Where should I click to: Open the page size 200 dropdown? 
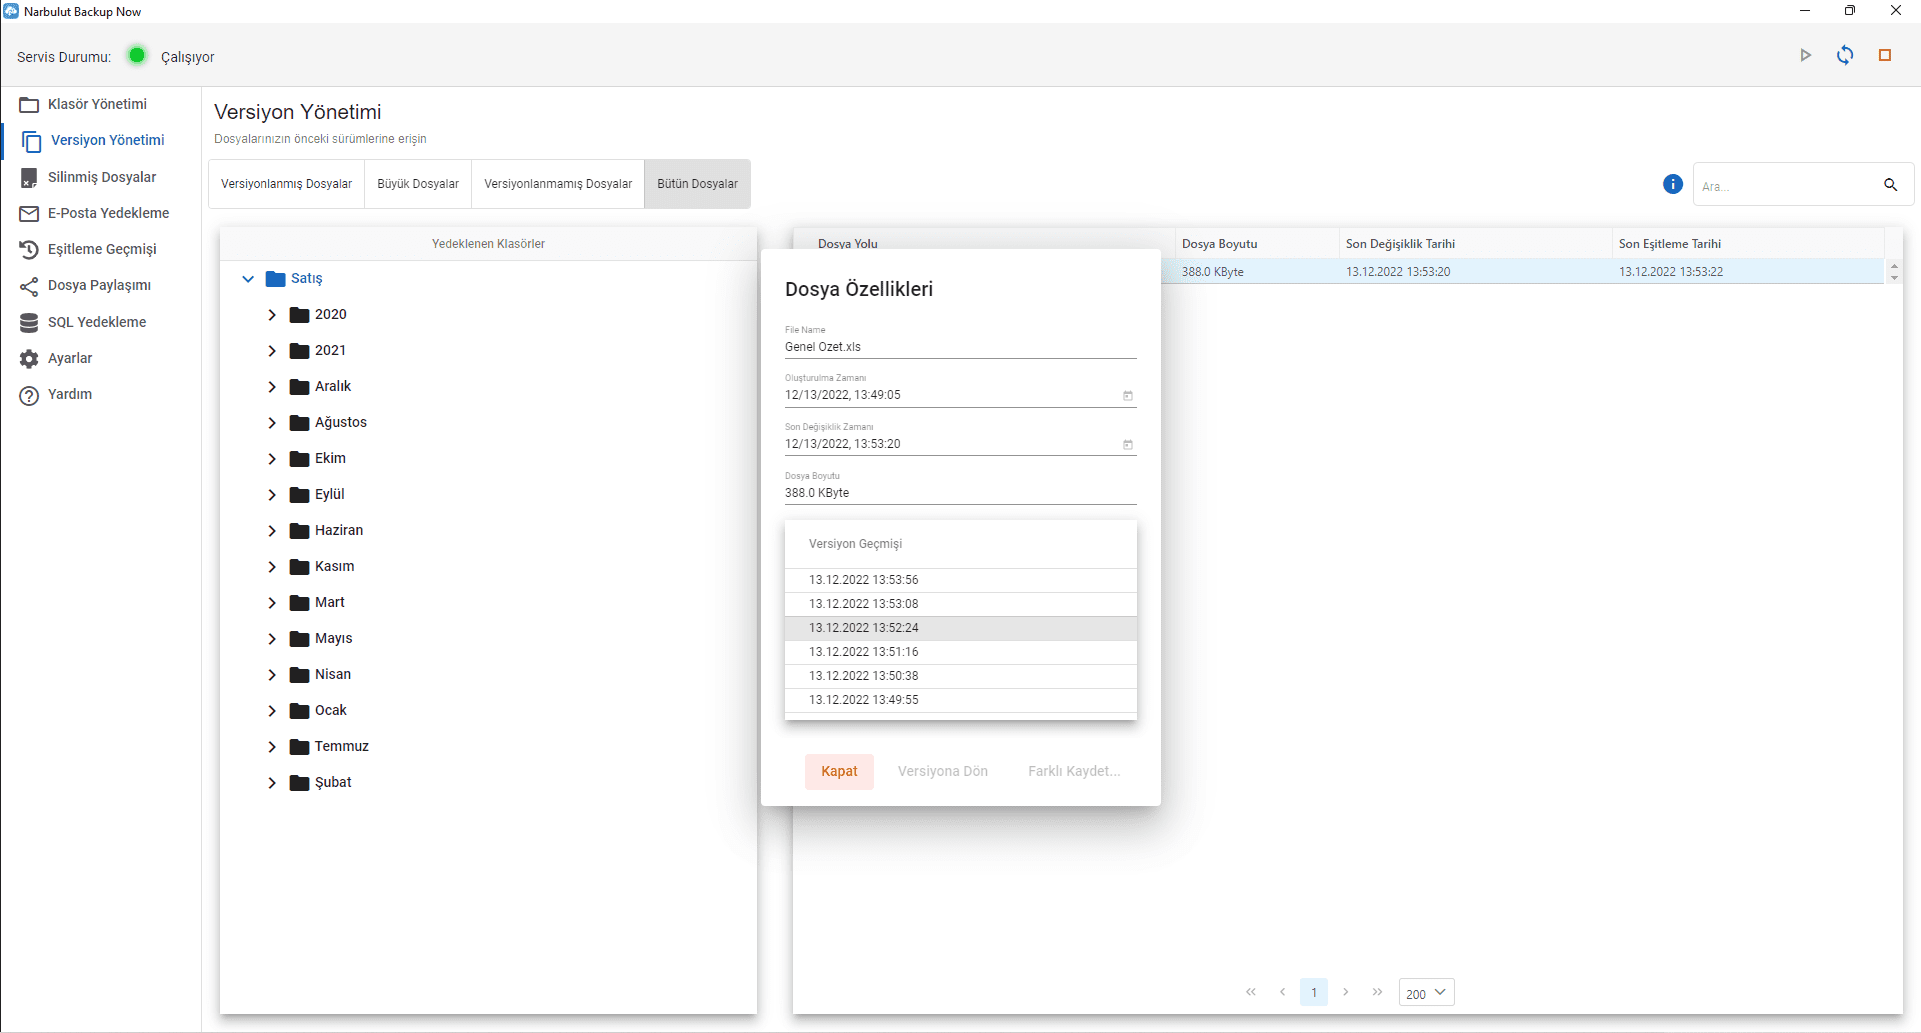click(1426, 993)
